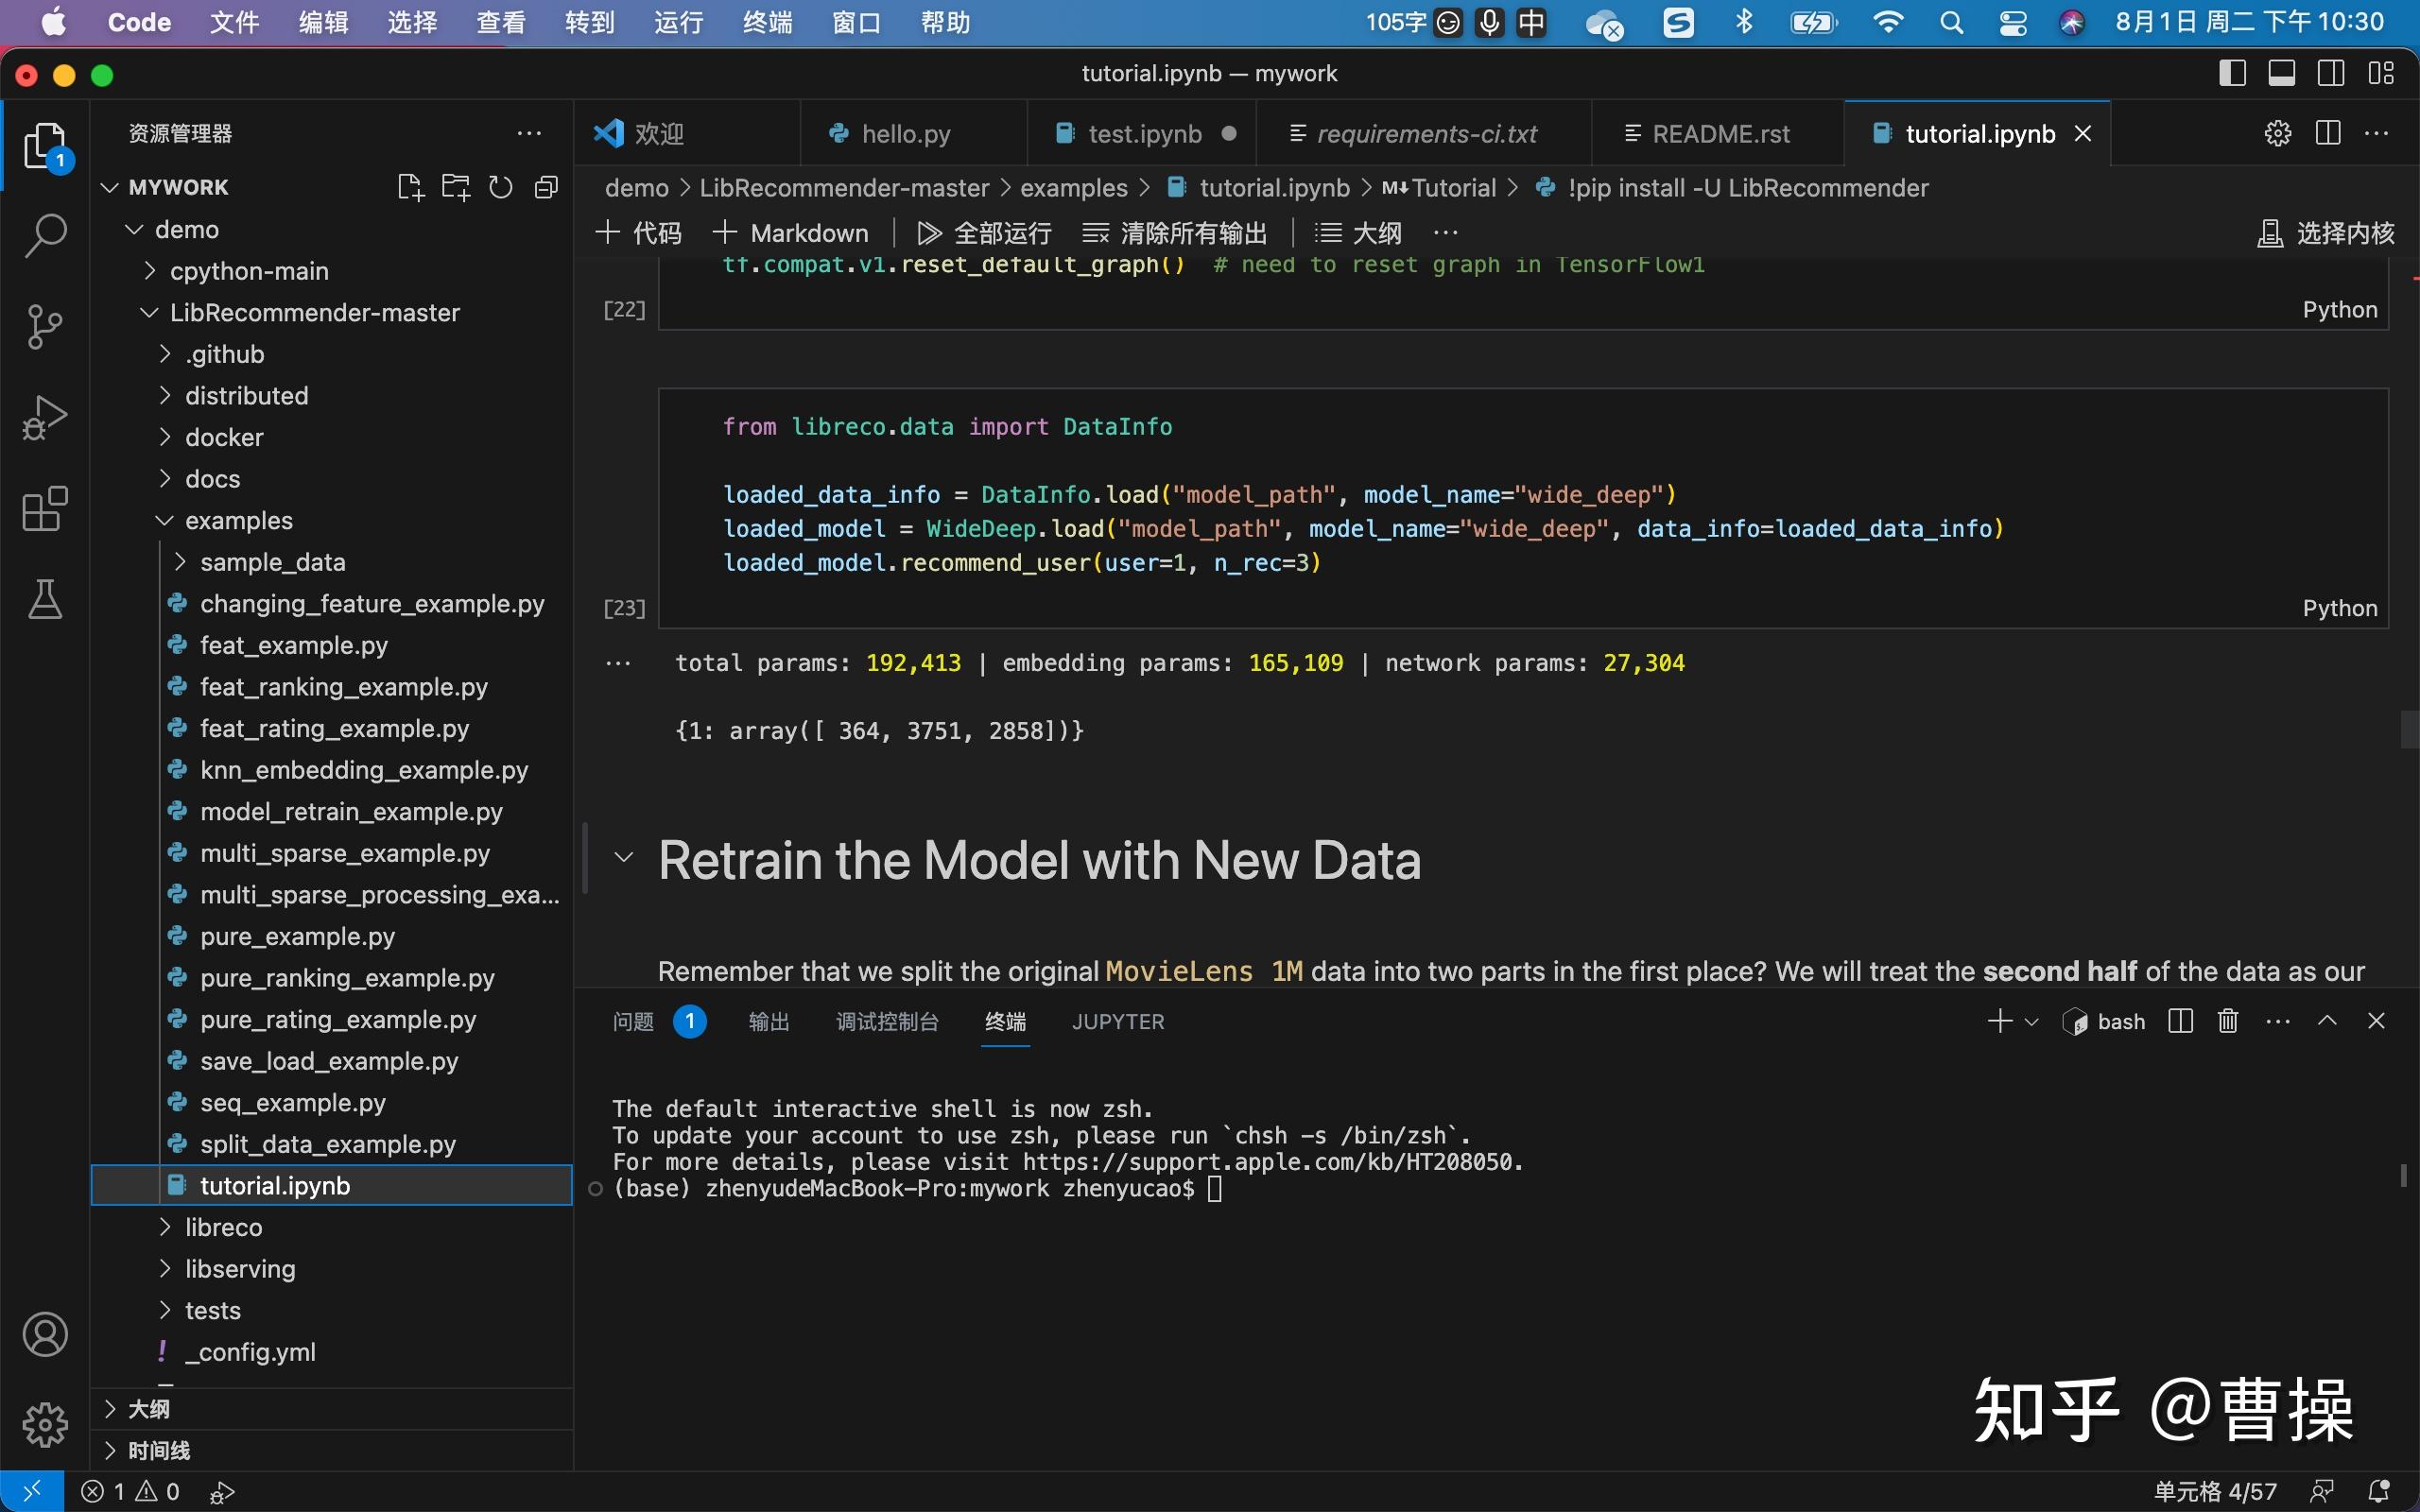Open the Extensions view
Viewport: 2420px width, 1512px height.
tap(45, 509)
